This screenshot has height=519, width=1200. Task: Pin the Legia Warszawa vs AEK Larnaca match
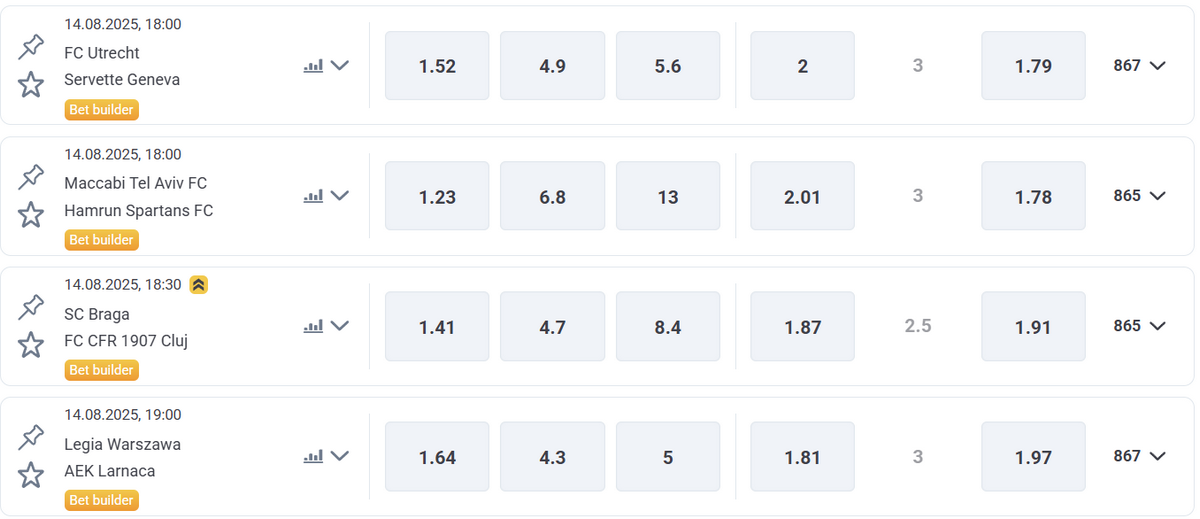31,437
